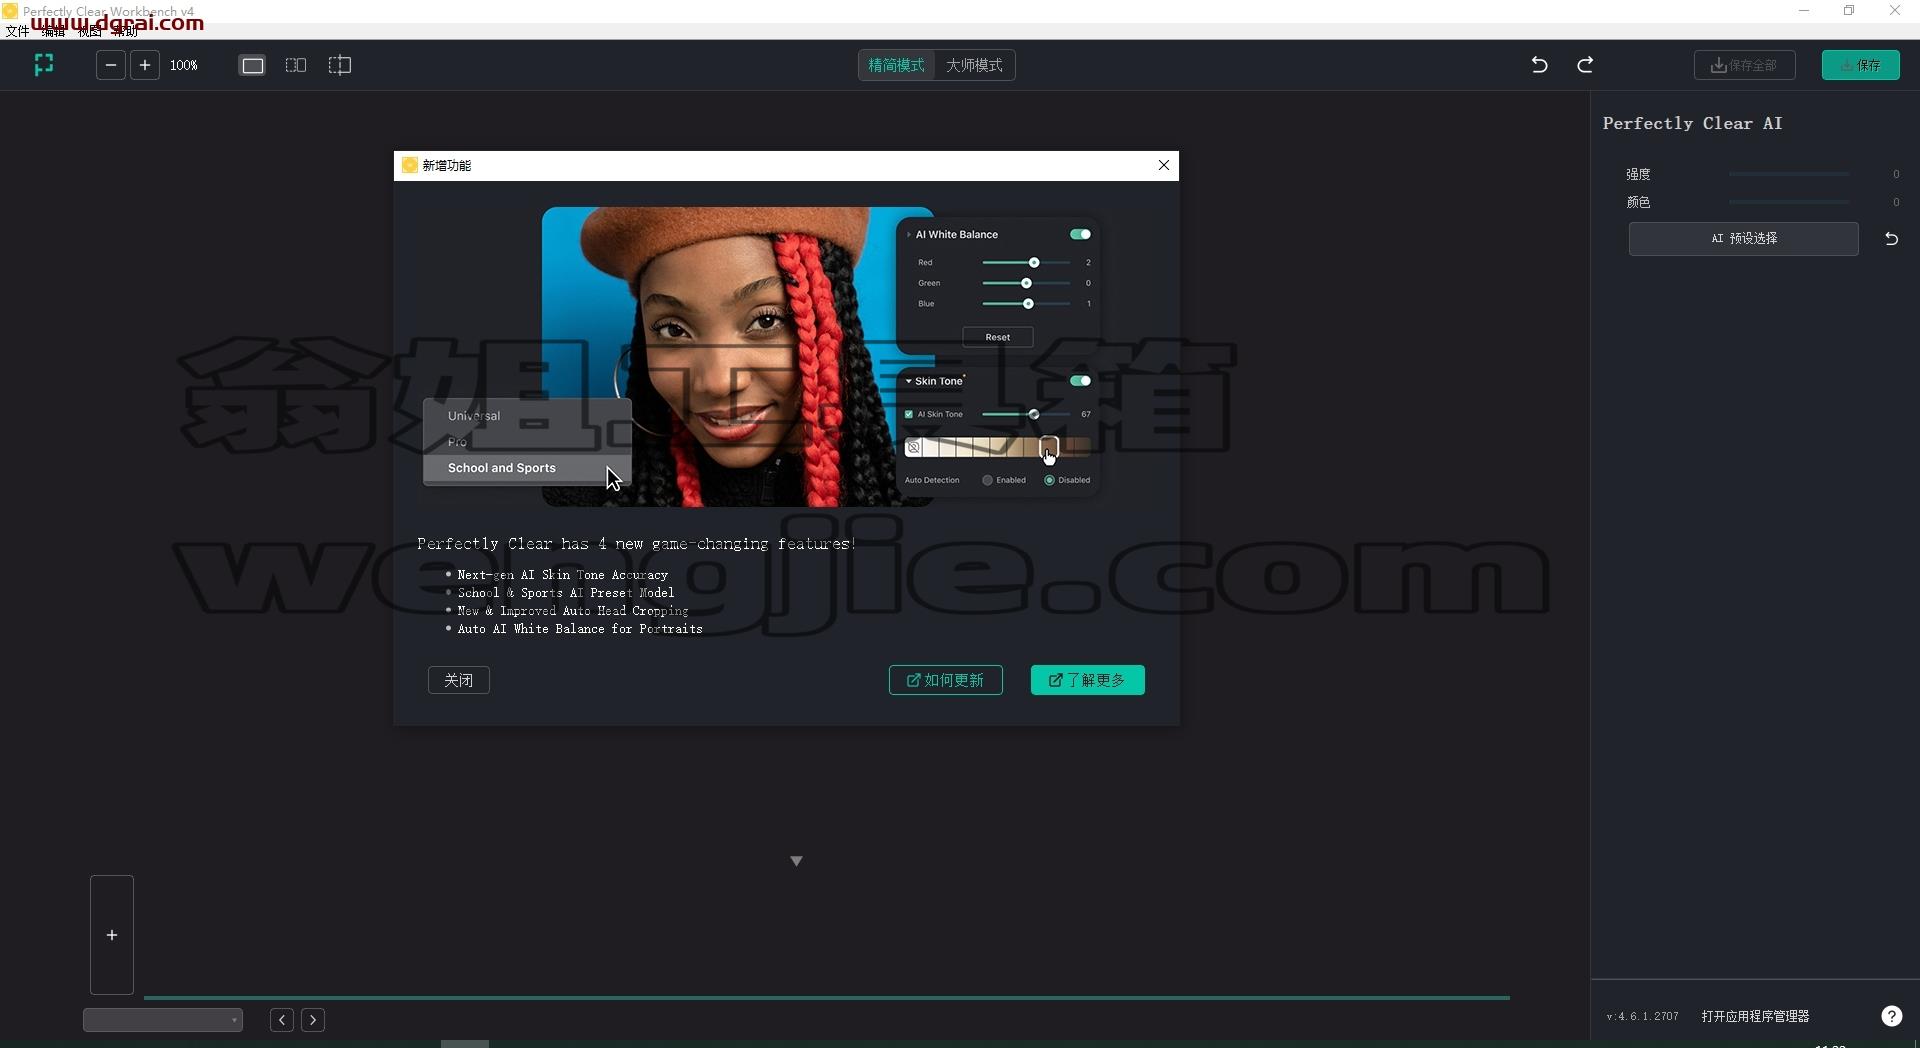Screen dimensions: 1920x1048
Task: Select single image view layout icon
Action: click(253, 65)
